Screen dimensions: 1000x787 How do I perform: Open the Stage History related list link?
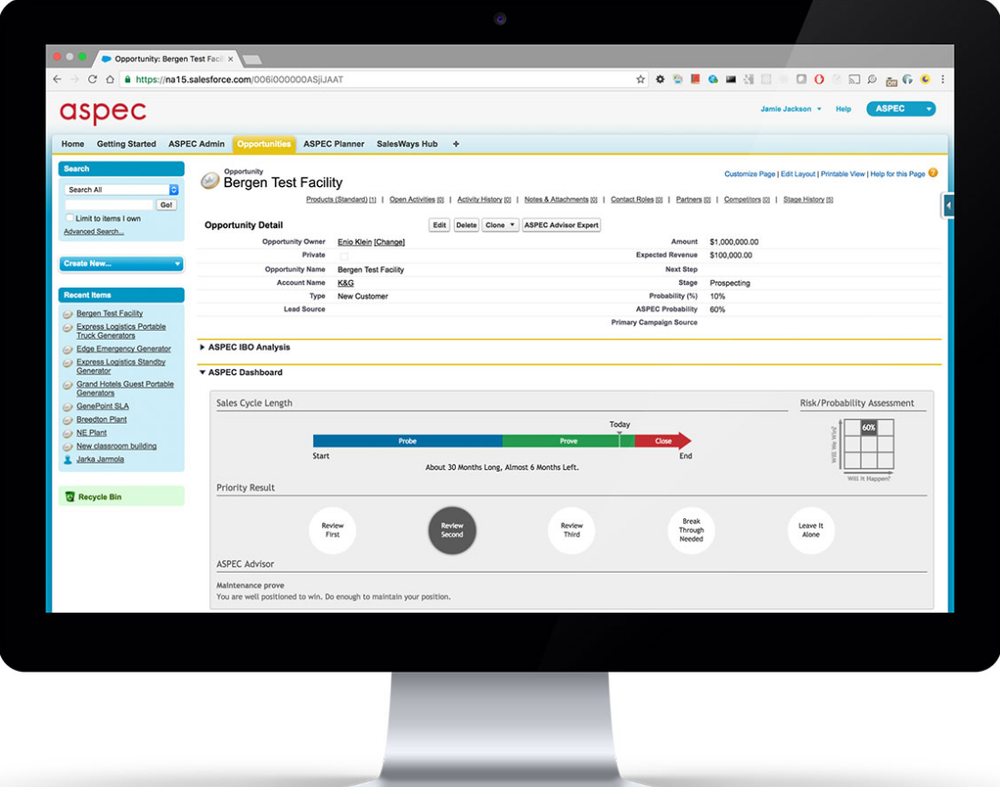[x=808, y=200]
